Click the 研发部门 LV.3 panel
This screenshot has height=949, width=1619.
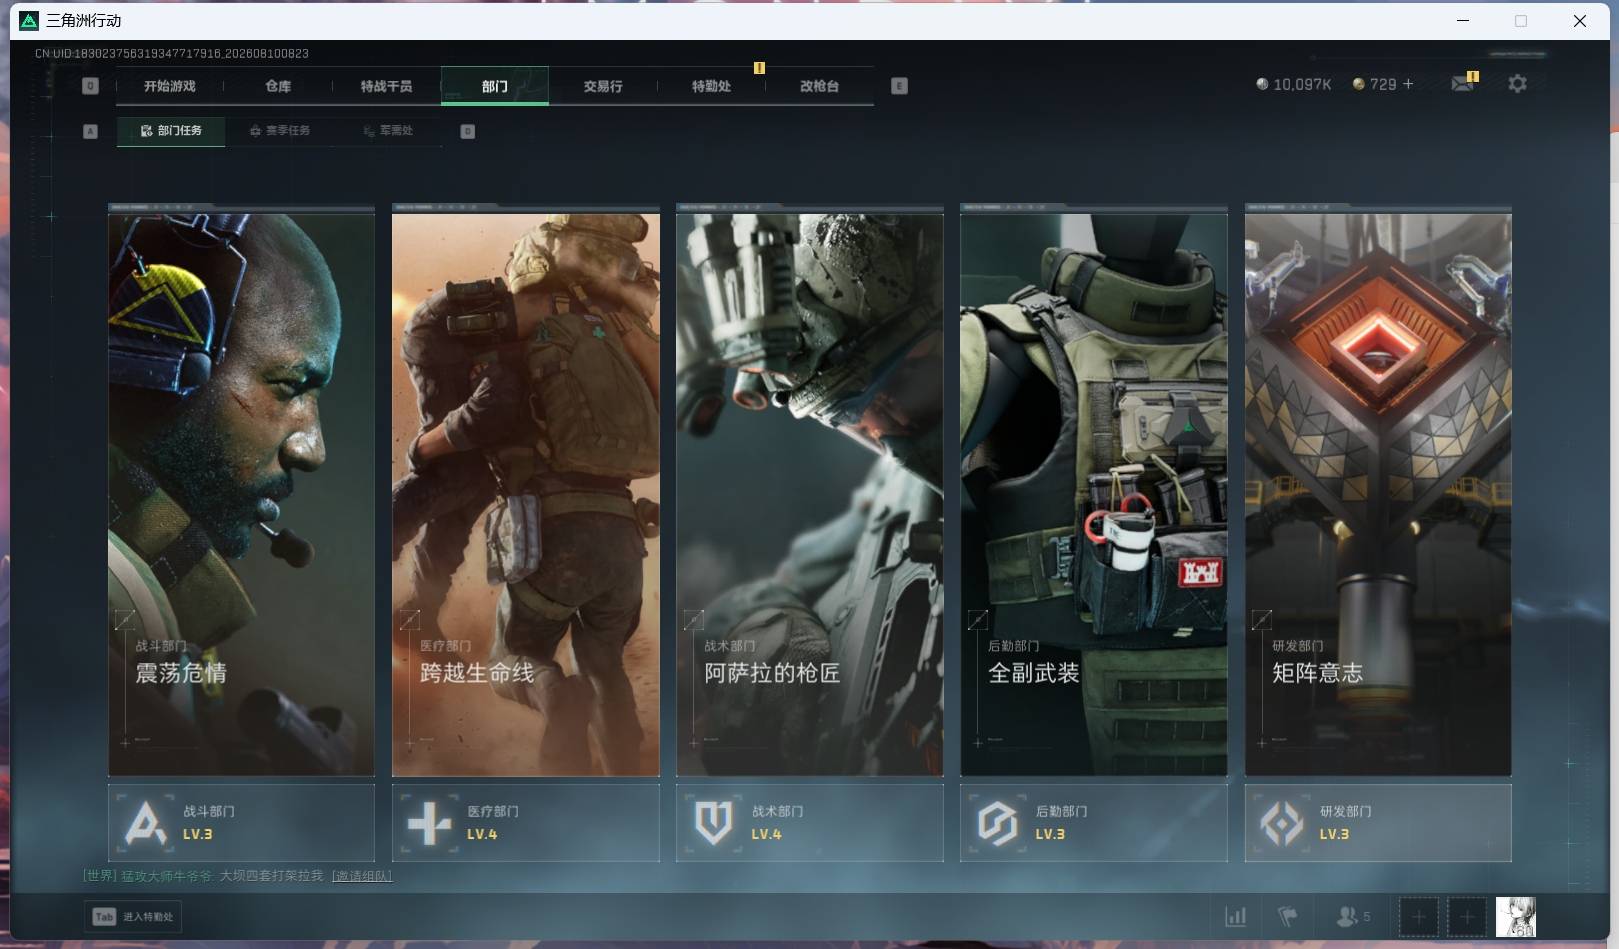pos(1378,823)
